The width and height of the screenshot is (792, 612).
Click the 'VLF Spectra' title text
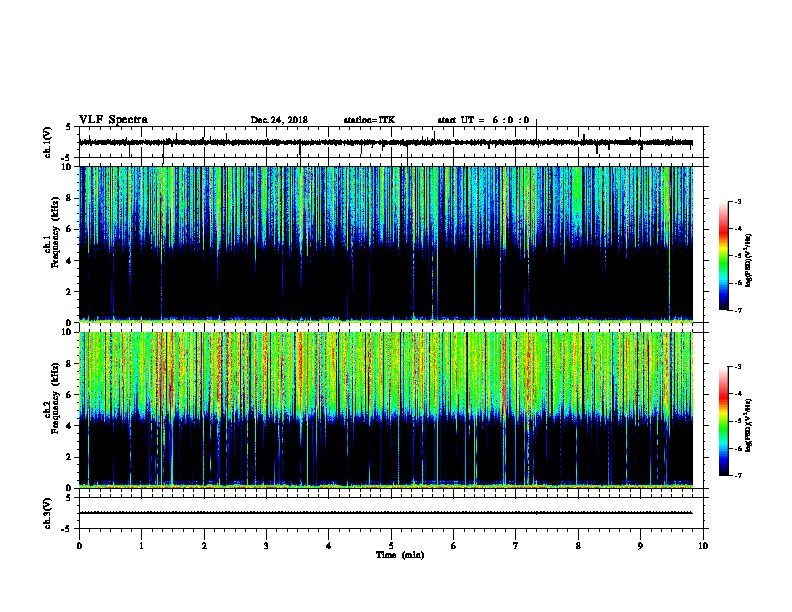(x=113, y=120)
